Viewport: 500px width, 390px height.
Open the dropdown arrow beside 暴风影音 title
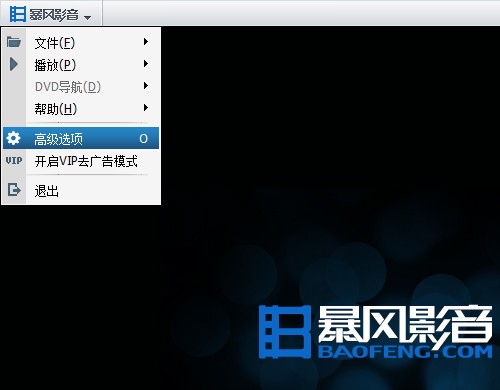(x=87, y=17)
